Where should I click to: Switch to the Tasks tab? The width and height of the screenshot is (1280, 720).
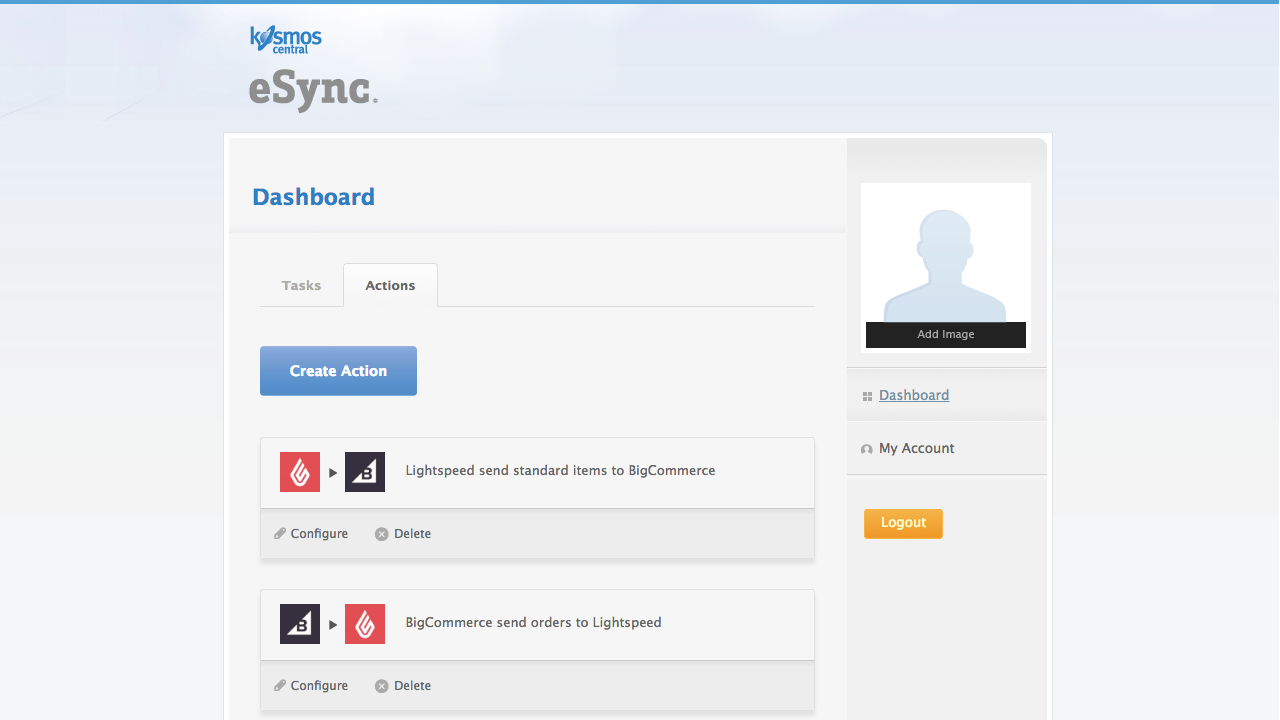301,285
